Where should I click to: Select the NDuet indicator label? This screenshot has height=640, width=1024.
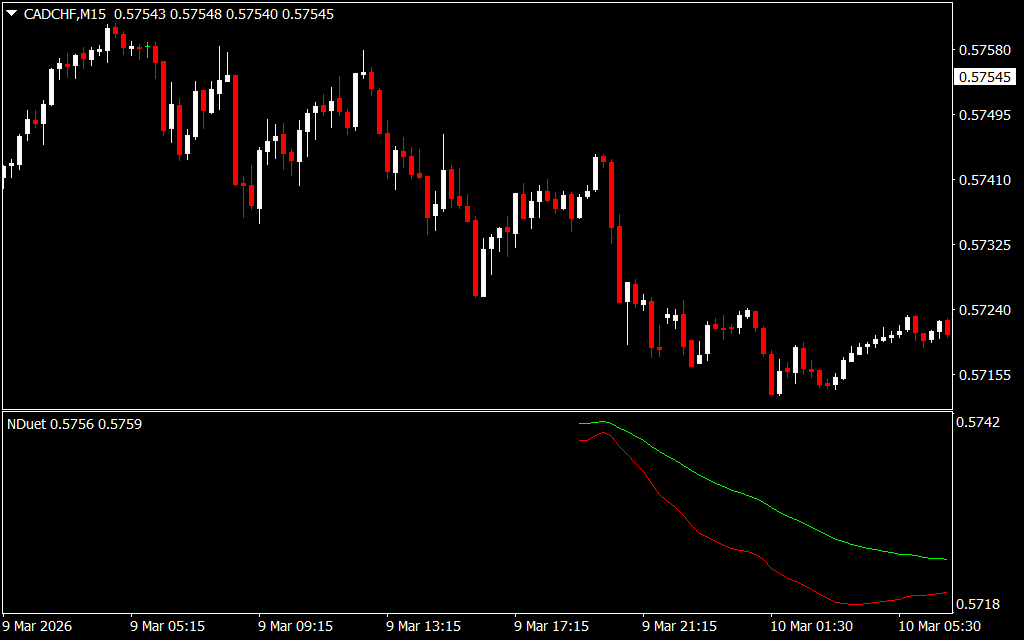(x=75, y=425)
